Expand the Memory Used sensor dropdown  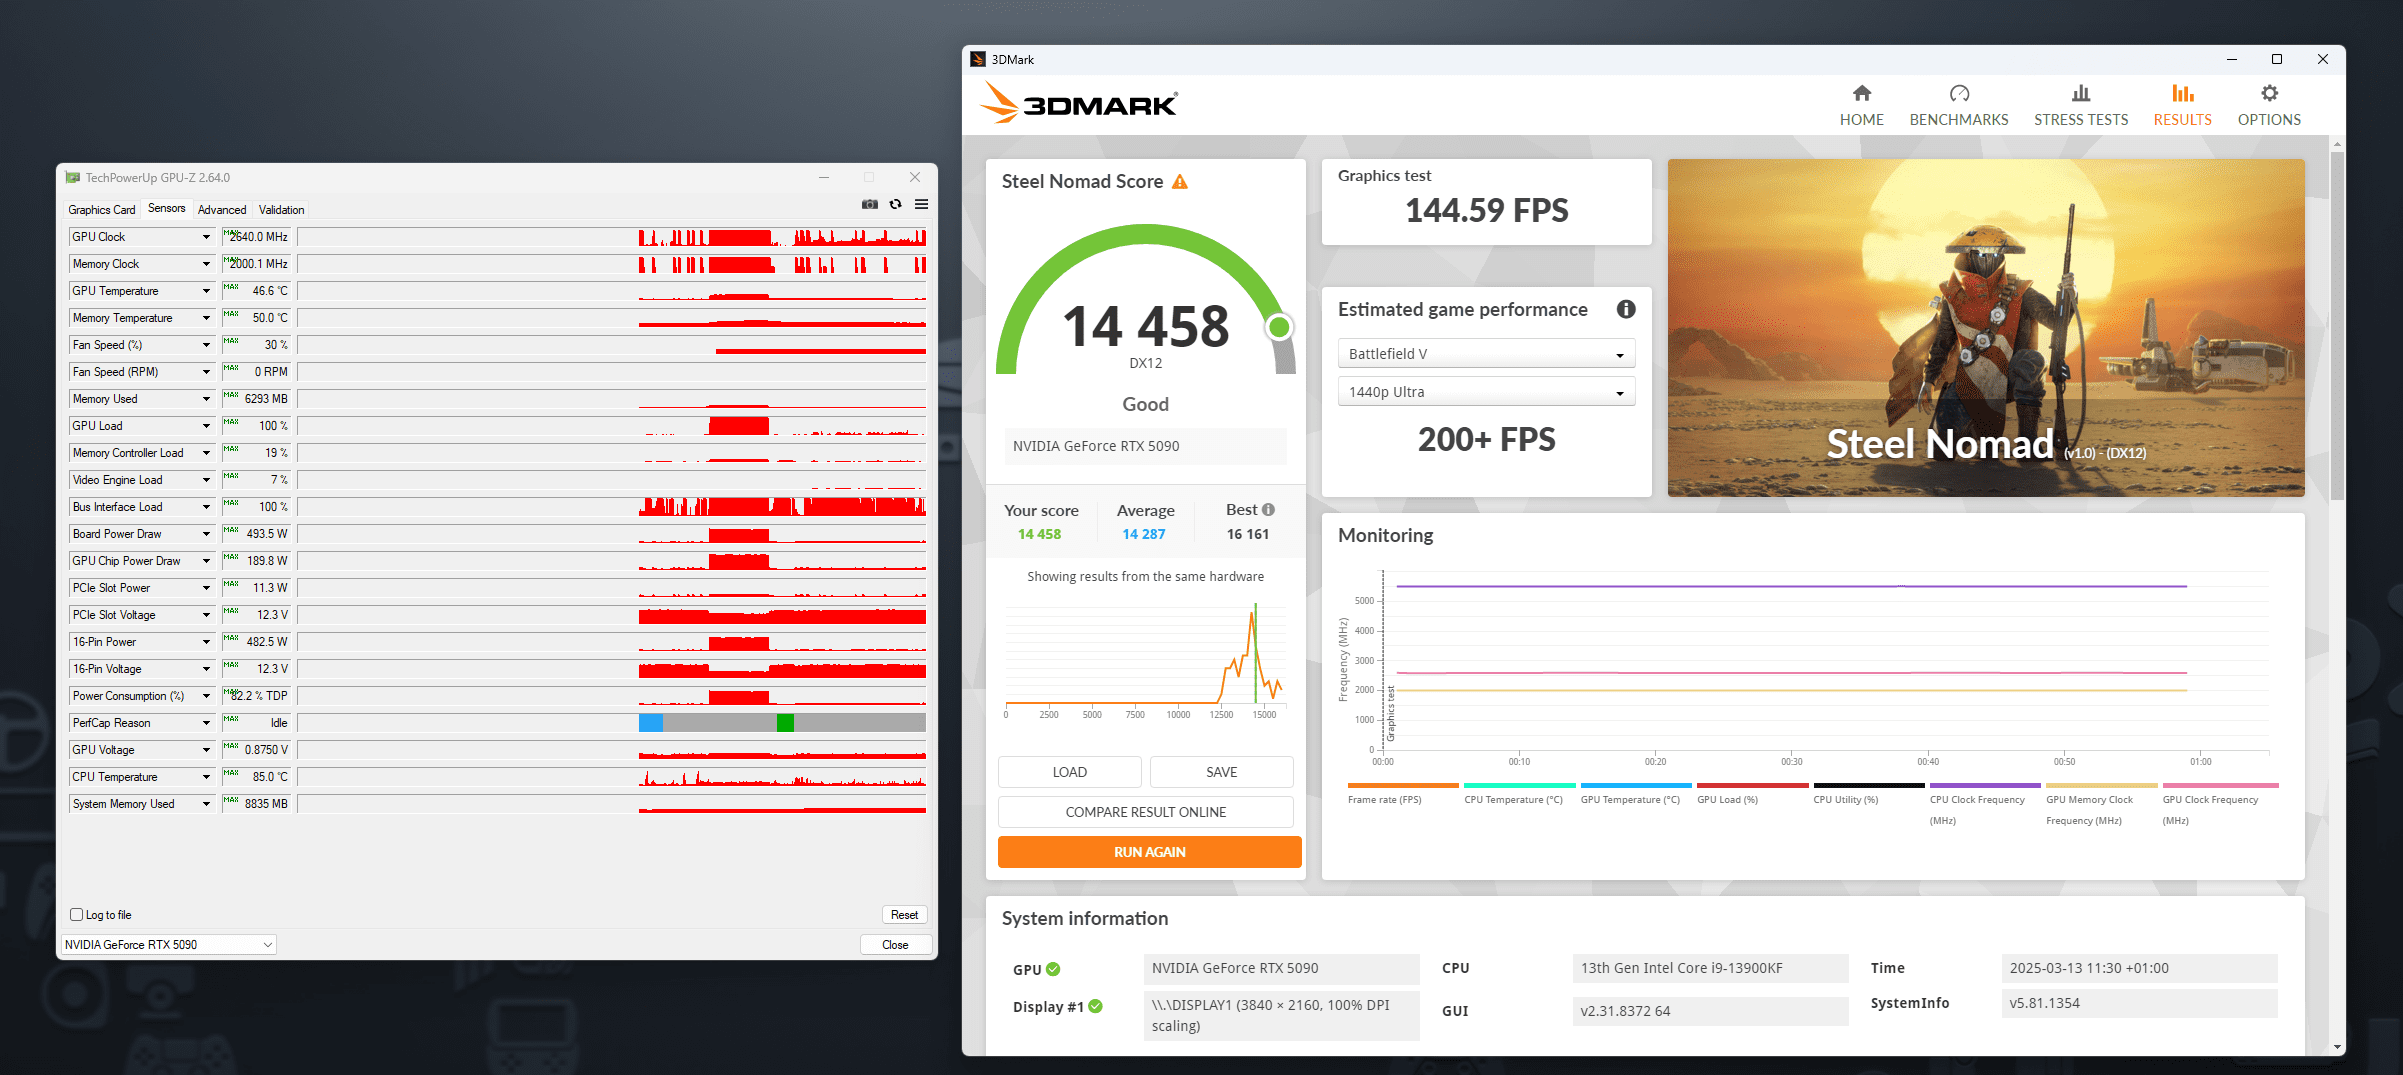206,399
